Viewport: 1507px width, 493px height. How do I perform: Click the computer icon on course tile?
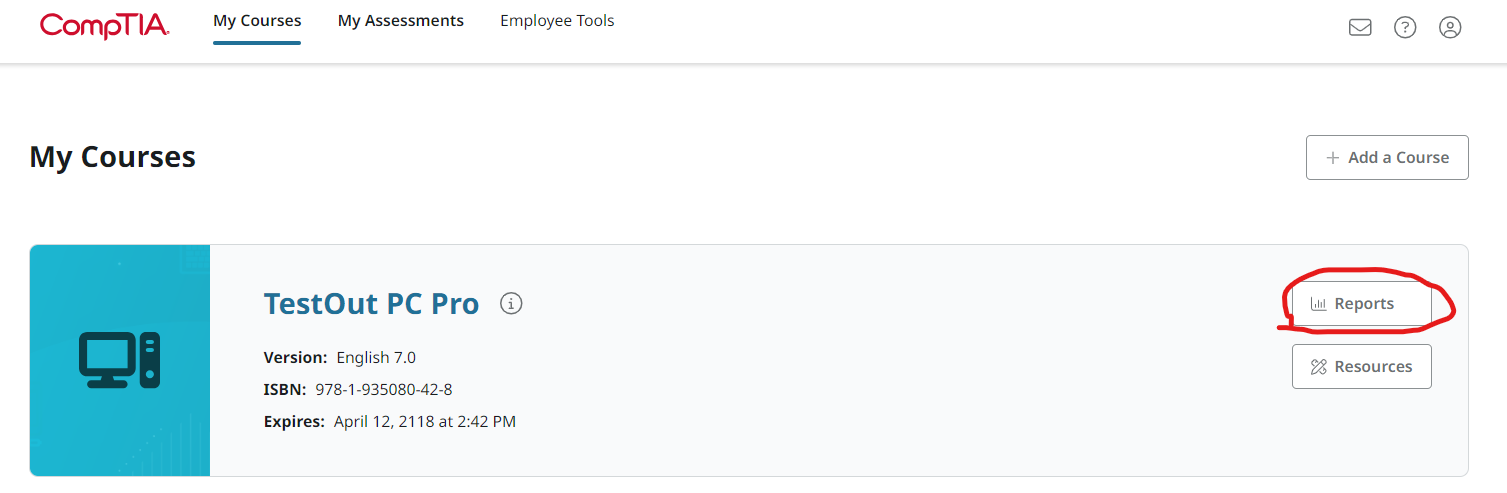[x=120, y=360]
